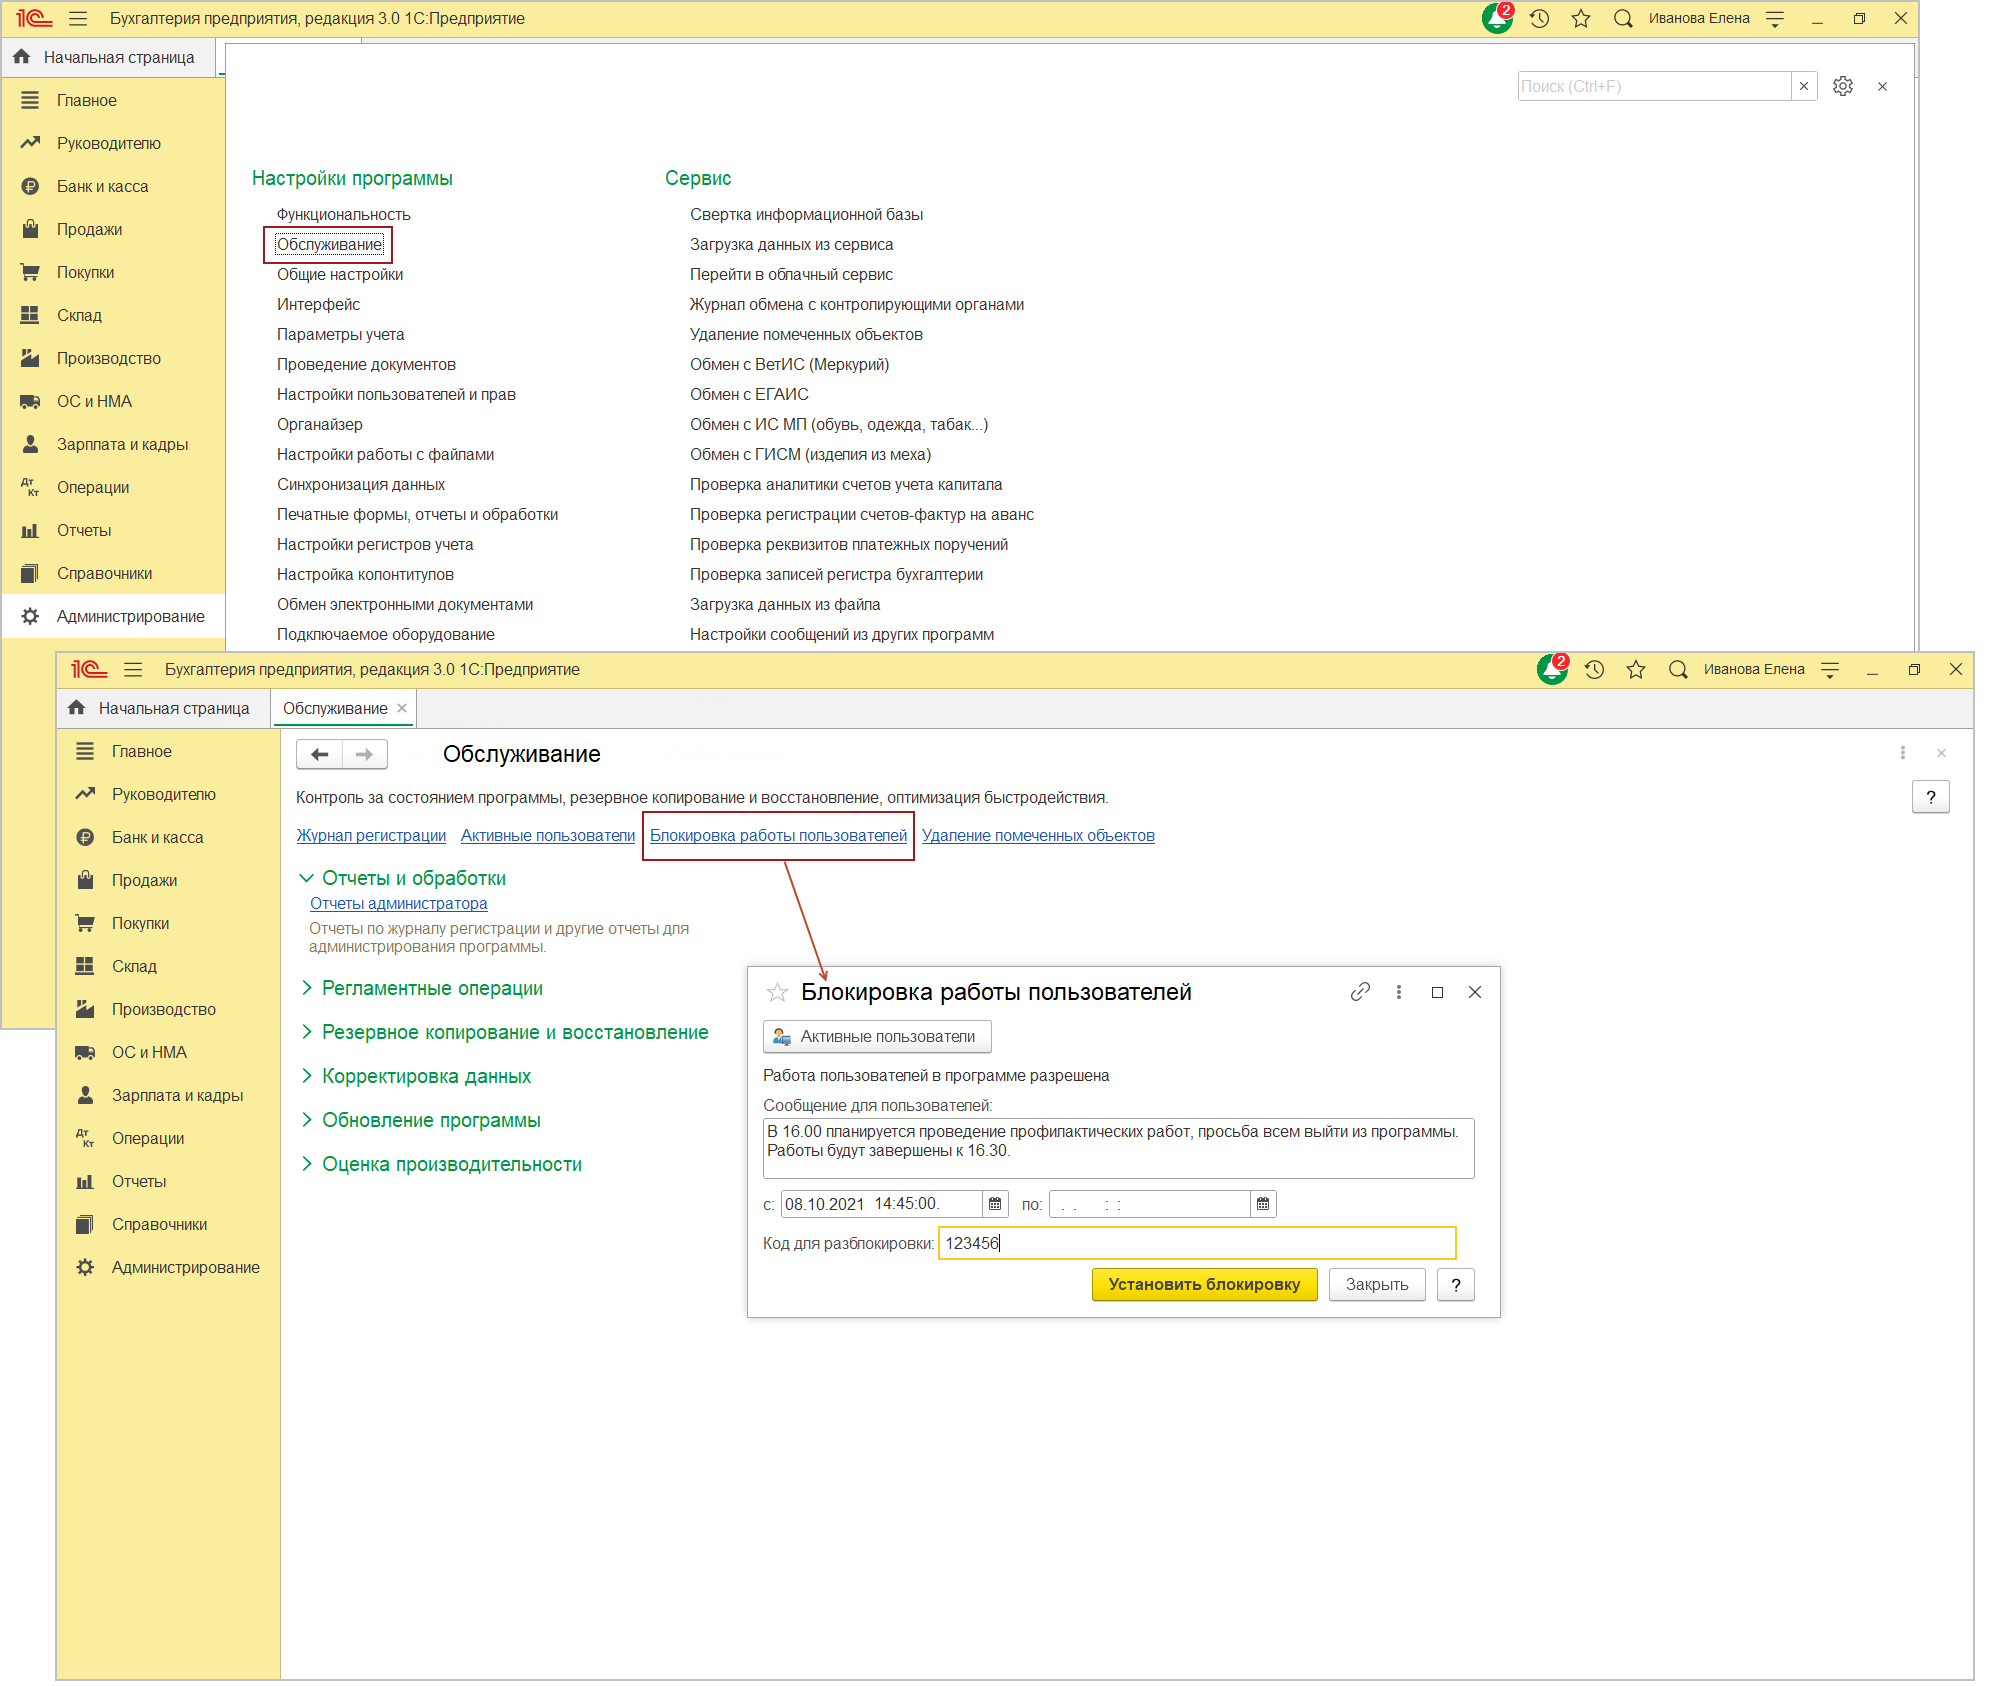Click the Поиск (Ctrl+F) search field
Image resolution: width=1994 pixels, height=1686 pixels.
point(1654,86)
